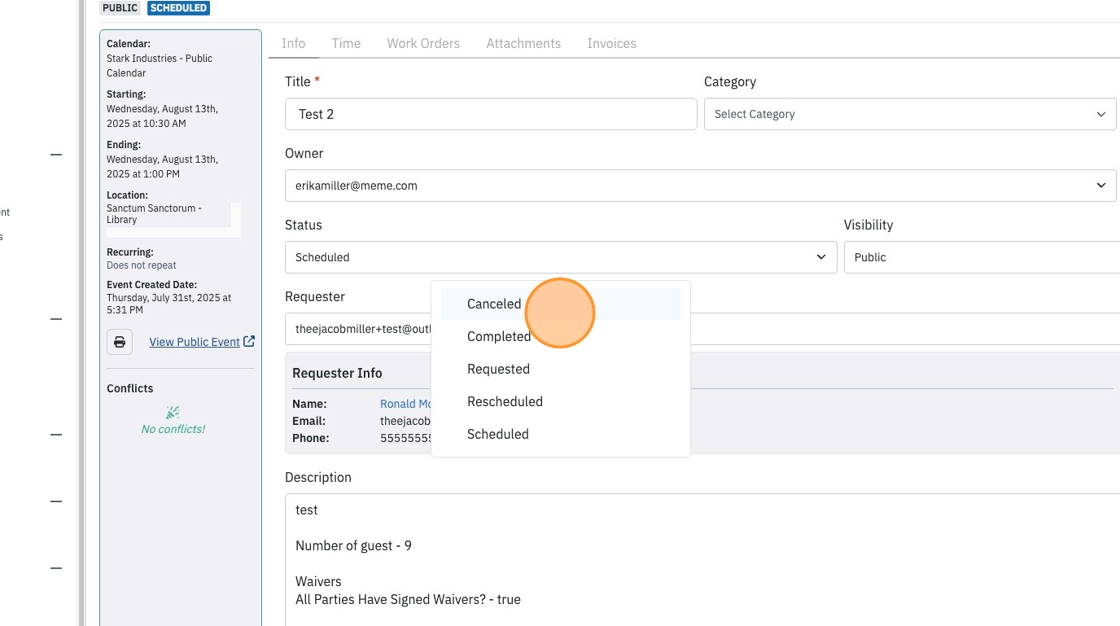Switch to the Invoices tab
The height and width of the screenshot is (626, 1120).
pos(611,44)
